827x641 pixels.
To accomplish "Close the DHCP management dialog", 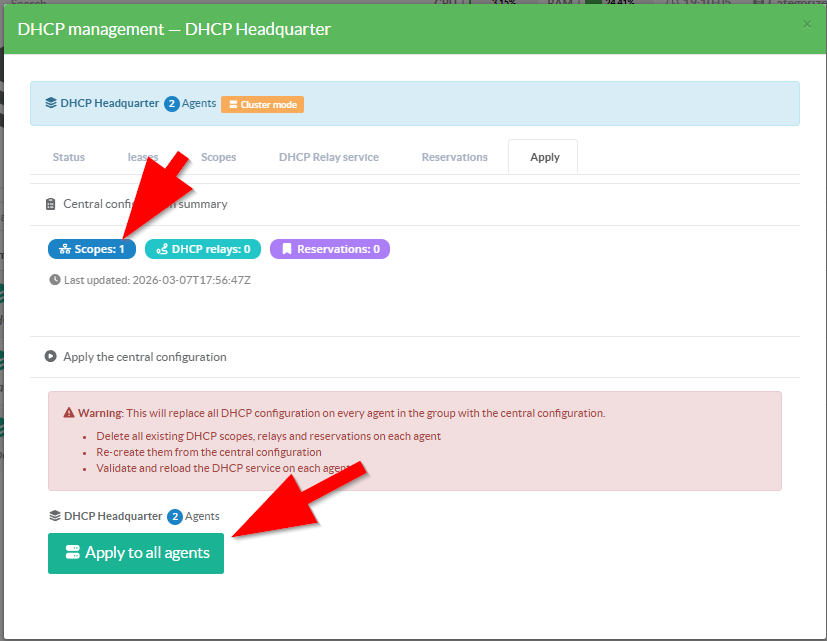I will 807,24.
